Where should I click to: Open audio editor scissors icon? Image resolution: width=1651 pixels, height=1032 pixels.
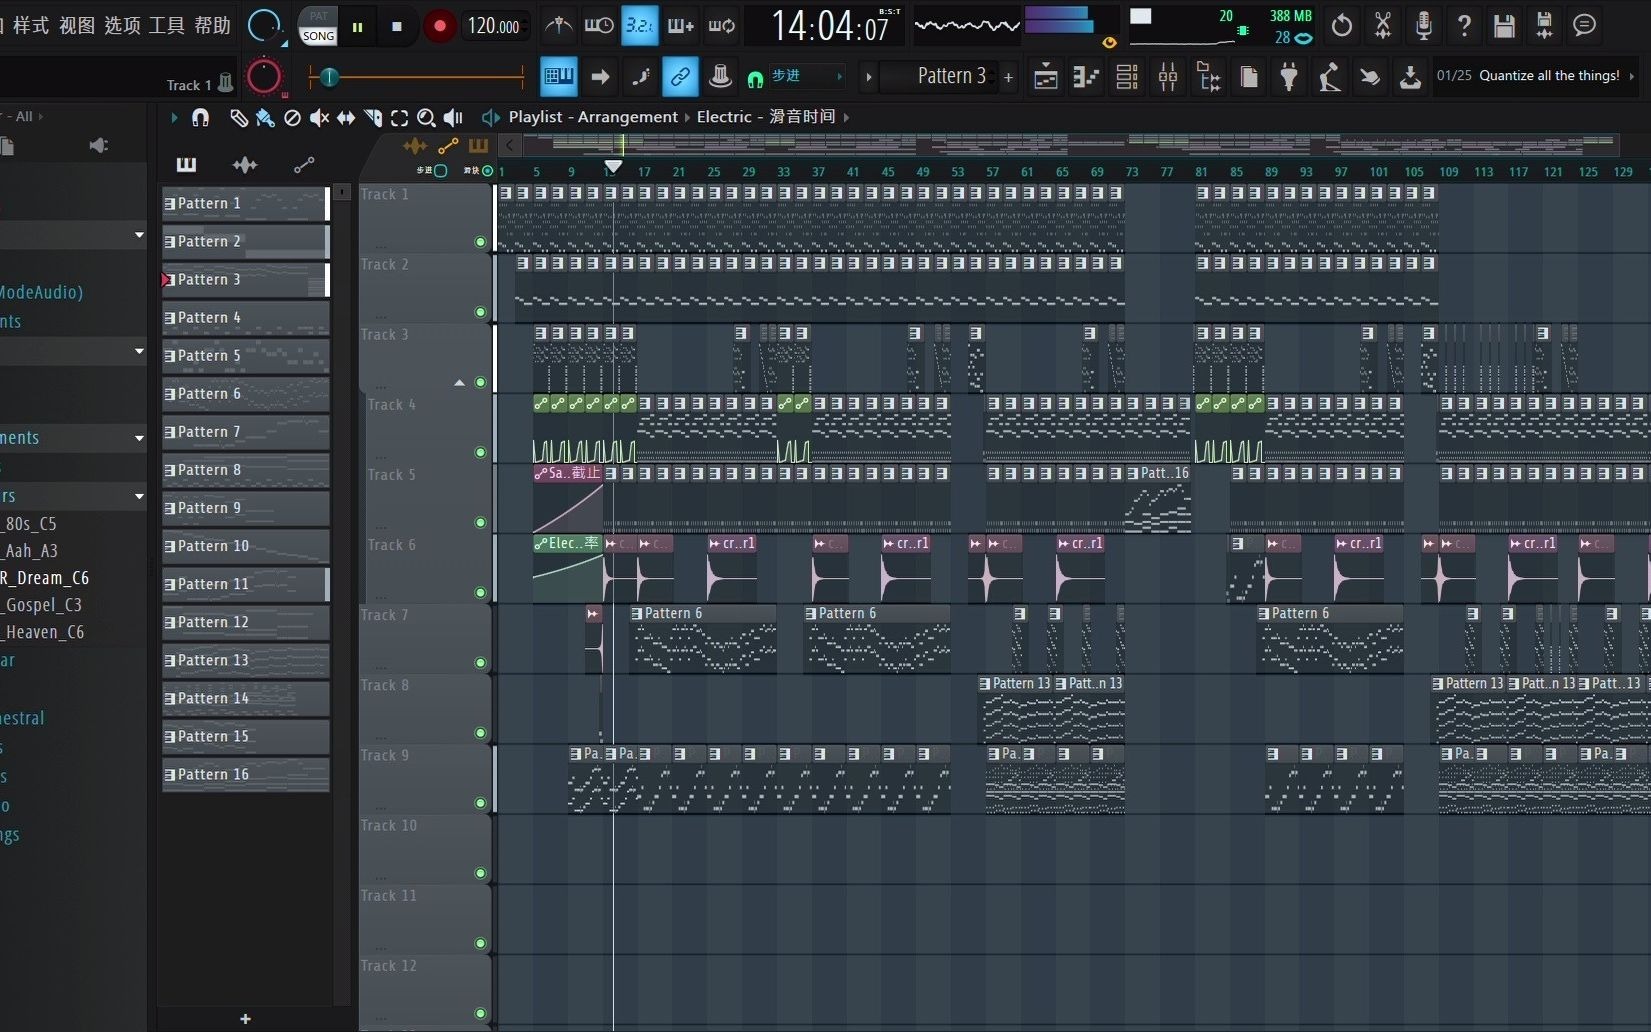(1383, 26)
